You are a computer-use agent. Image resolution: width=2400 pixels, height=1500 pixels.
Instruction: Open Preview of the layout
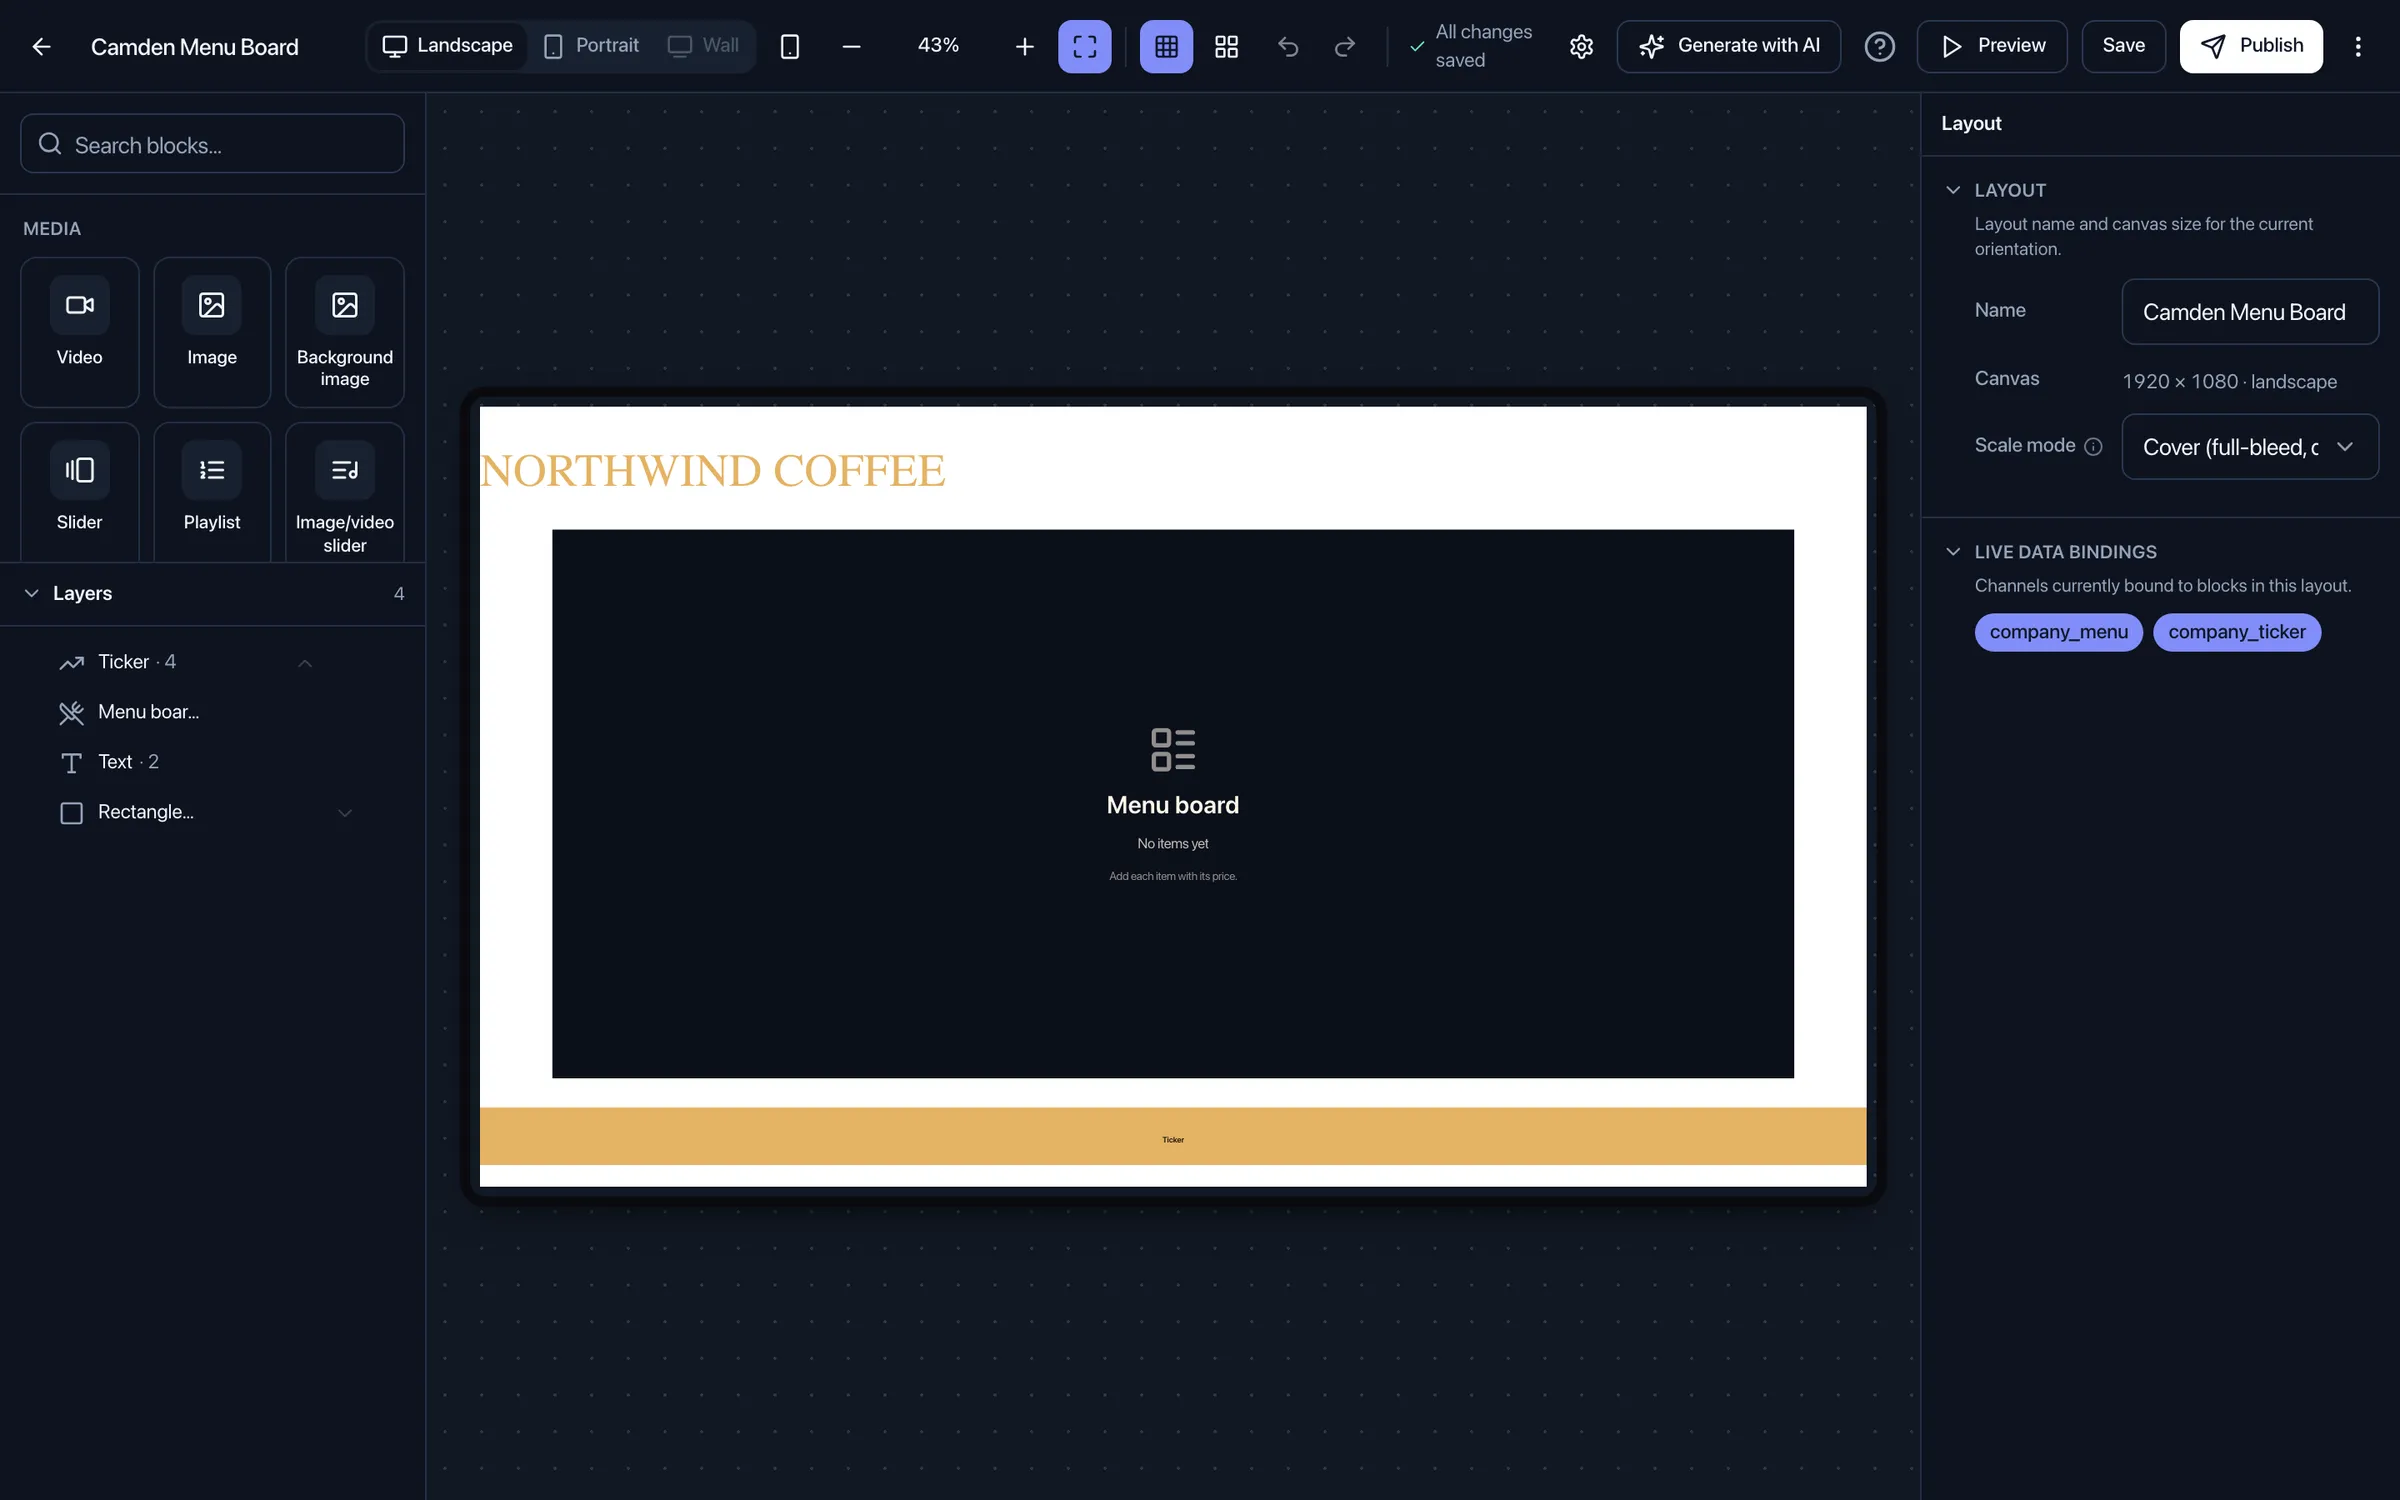1992,46
